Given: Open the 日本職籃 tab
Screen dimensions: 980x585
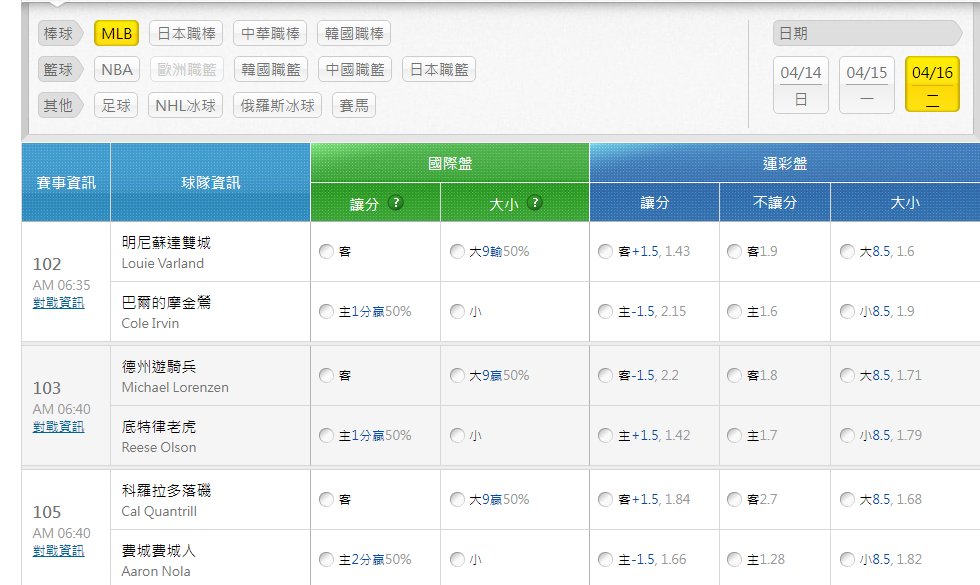Looking at the screenshot, I should pyautogui.click(x=439, y=69).
